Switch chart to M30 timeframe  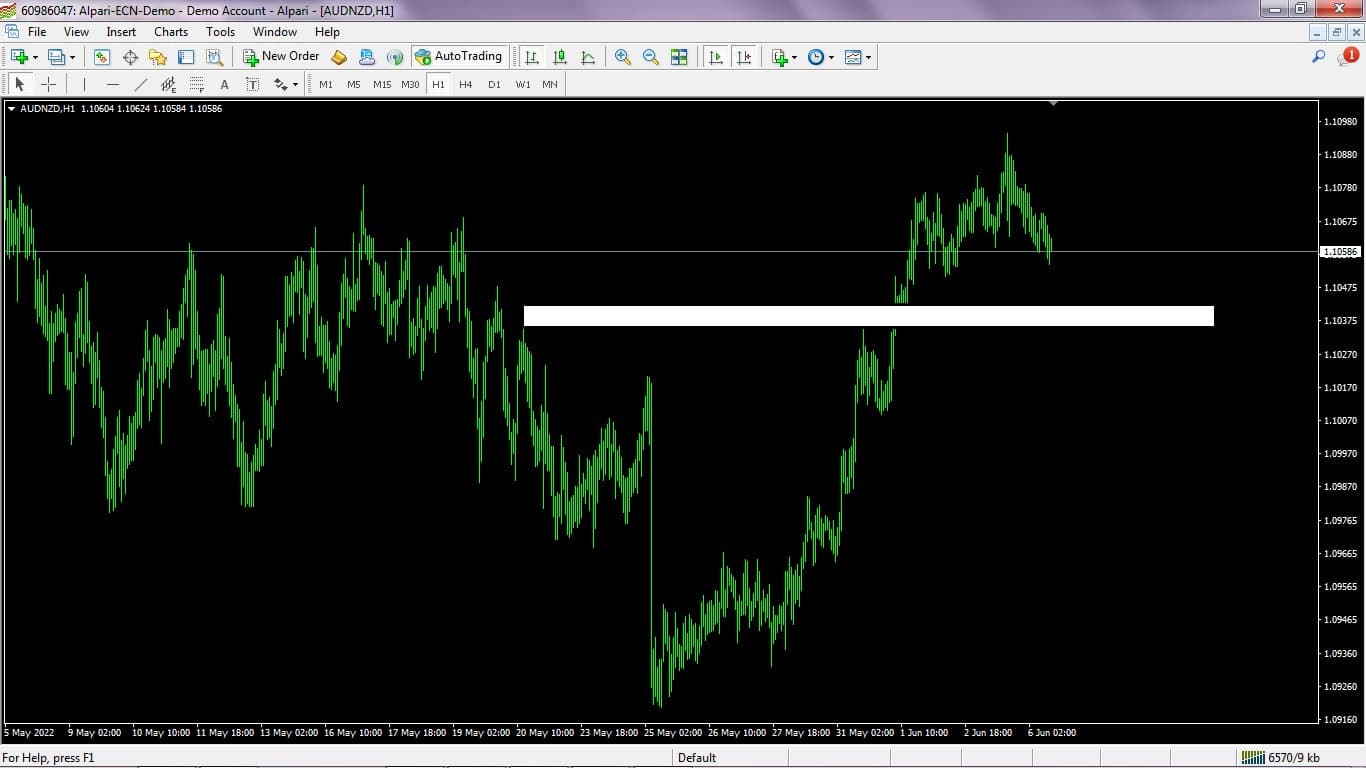point(410,84)
